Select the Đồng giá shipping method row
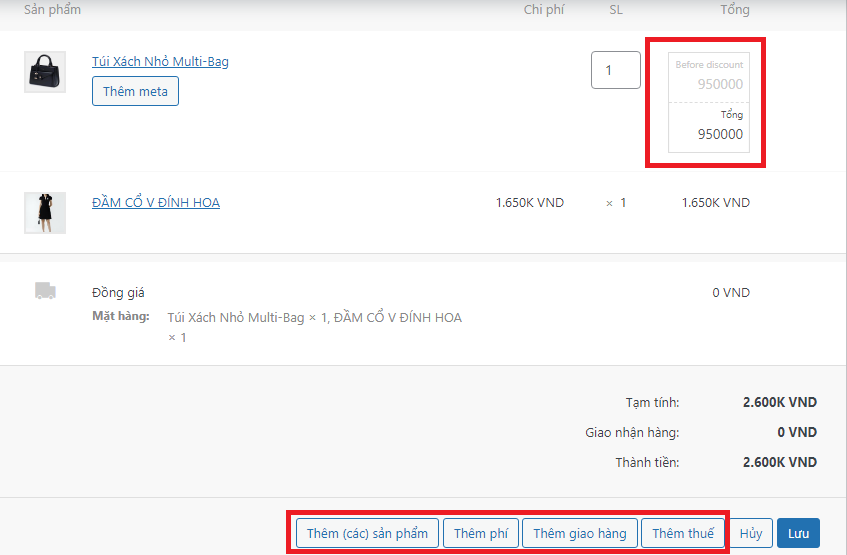The width and height of the screenshot is (847, 555). 118,293
